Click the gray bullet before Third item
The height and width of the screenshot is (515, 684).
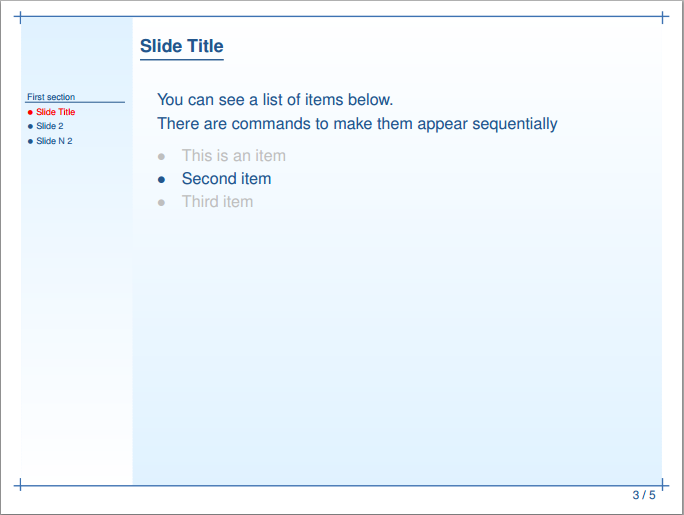coord(162,202)
